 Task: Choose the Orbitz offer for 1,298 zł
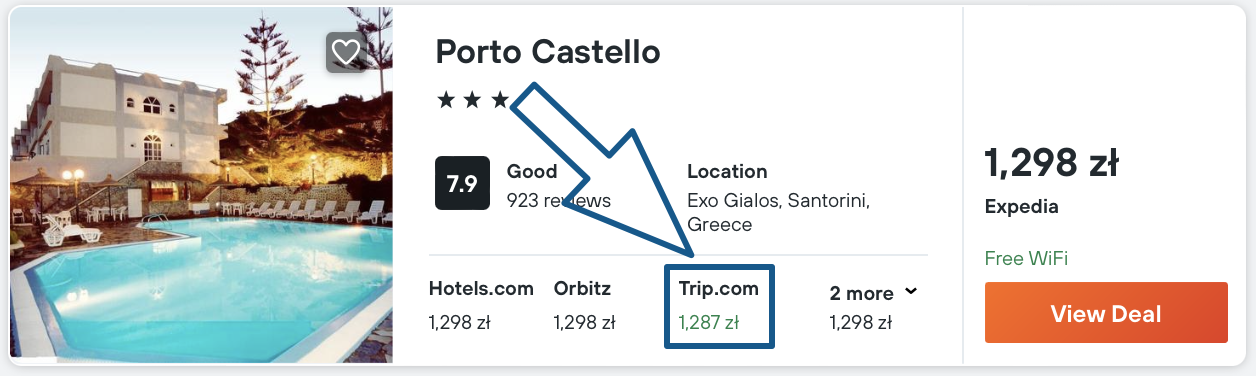(585, 305)
